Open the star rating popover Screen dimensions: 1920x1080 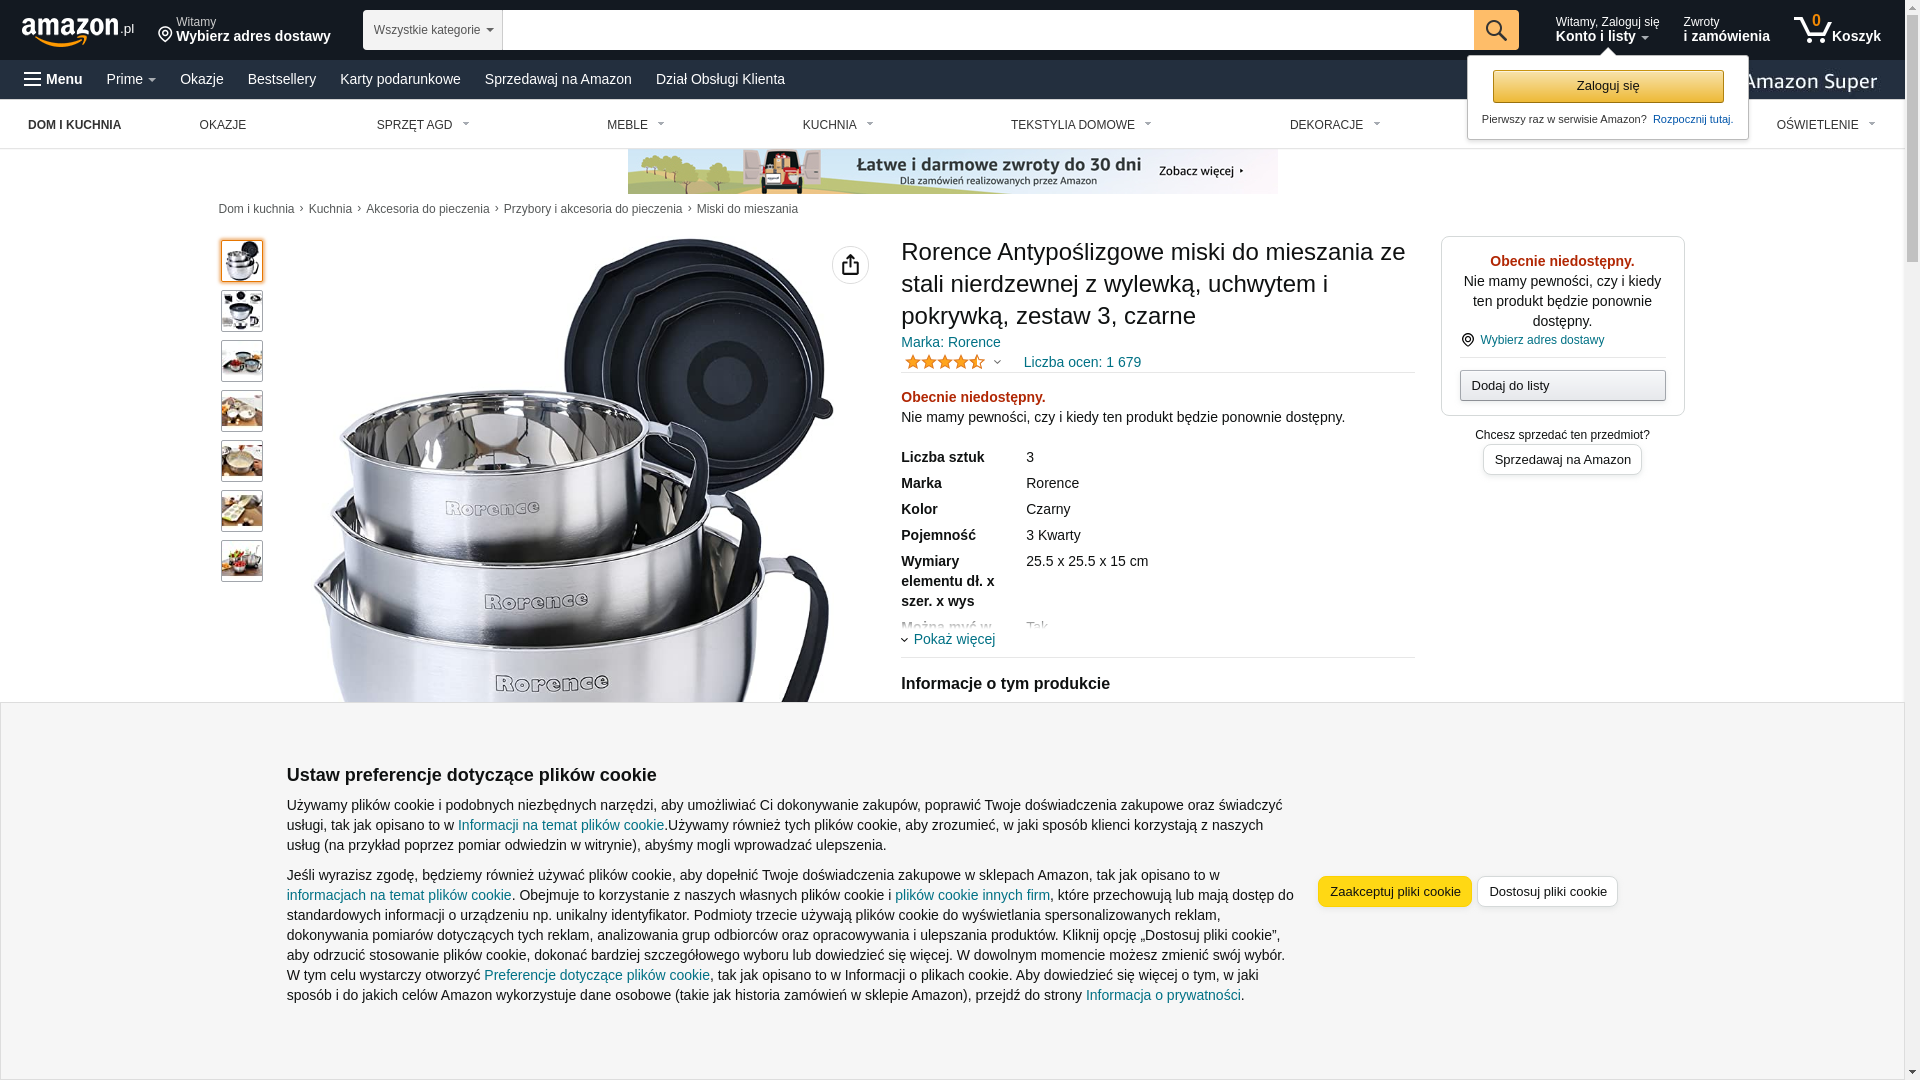coord(952,362)
